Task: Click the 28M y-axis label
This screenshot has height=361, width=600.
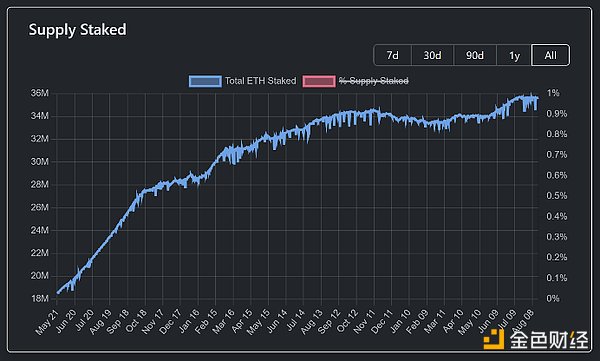Action: [x=39, y=185]
